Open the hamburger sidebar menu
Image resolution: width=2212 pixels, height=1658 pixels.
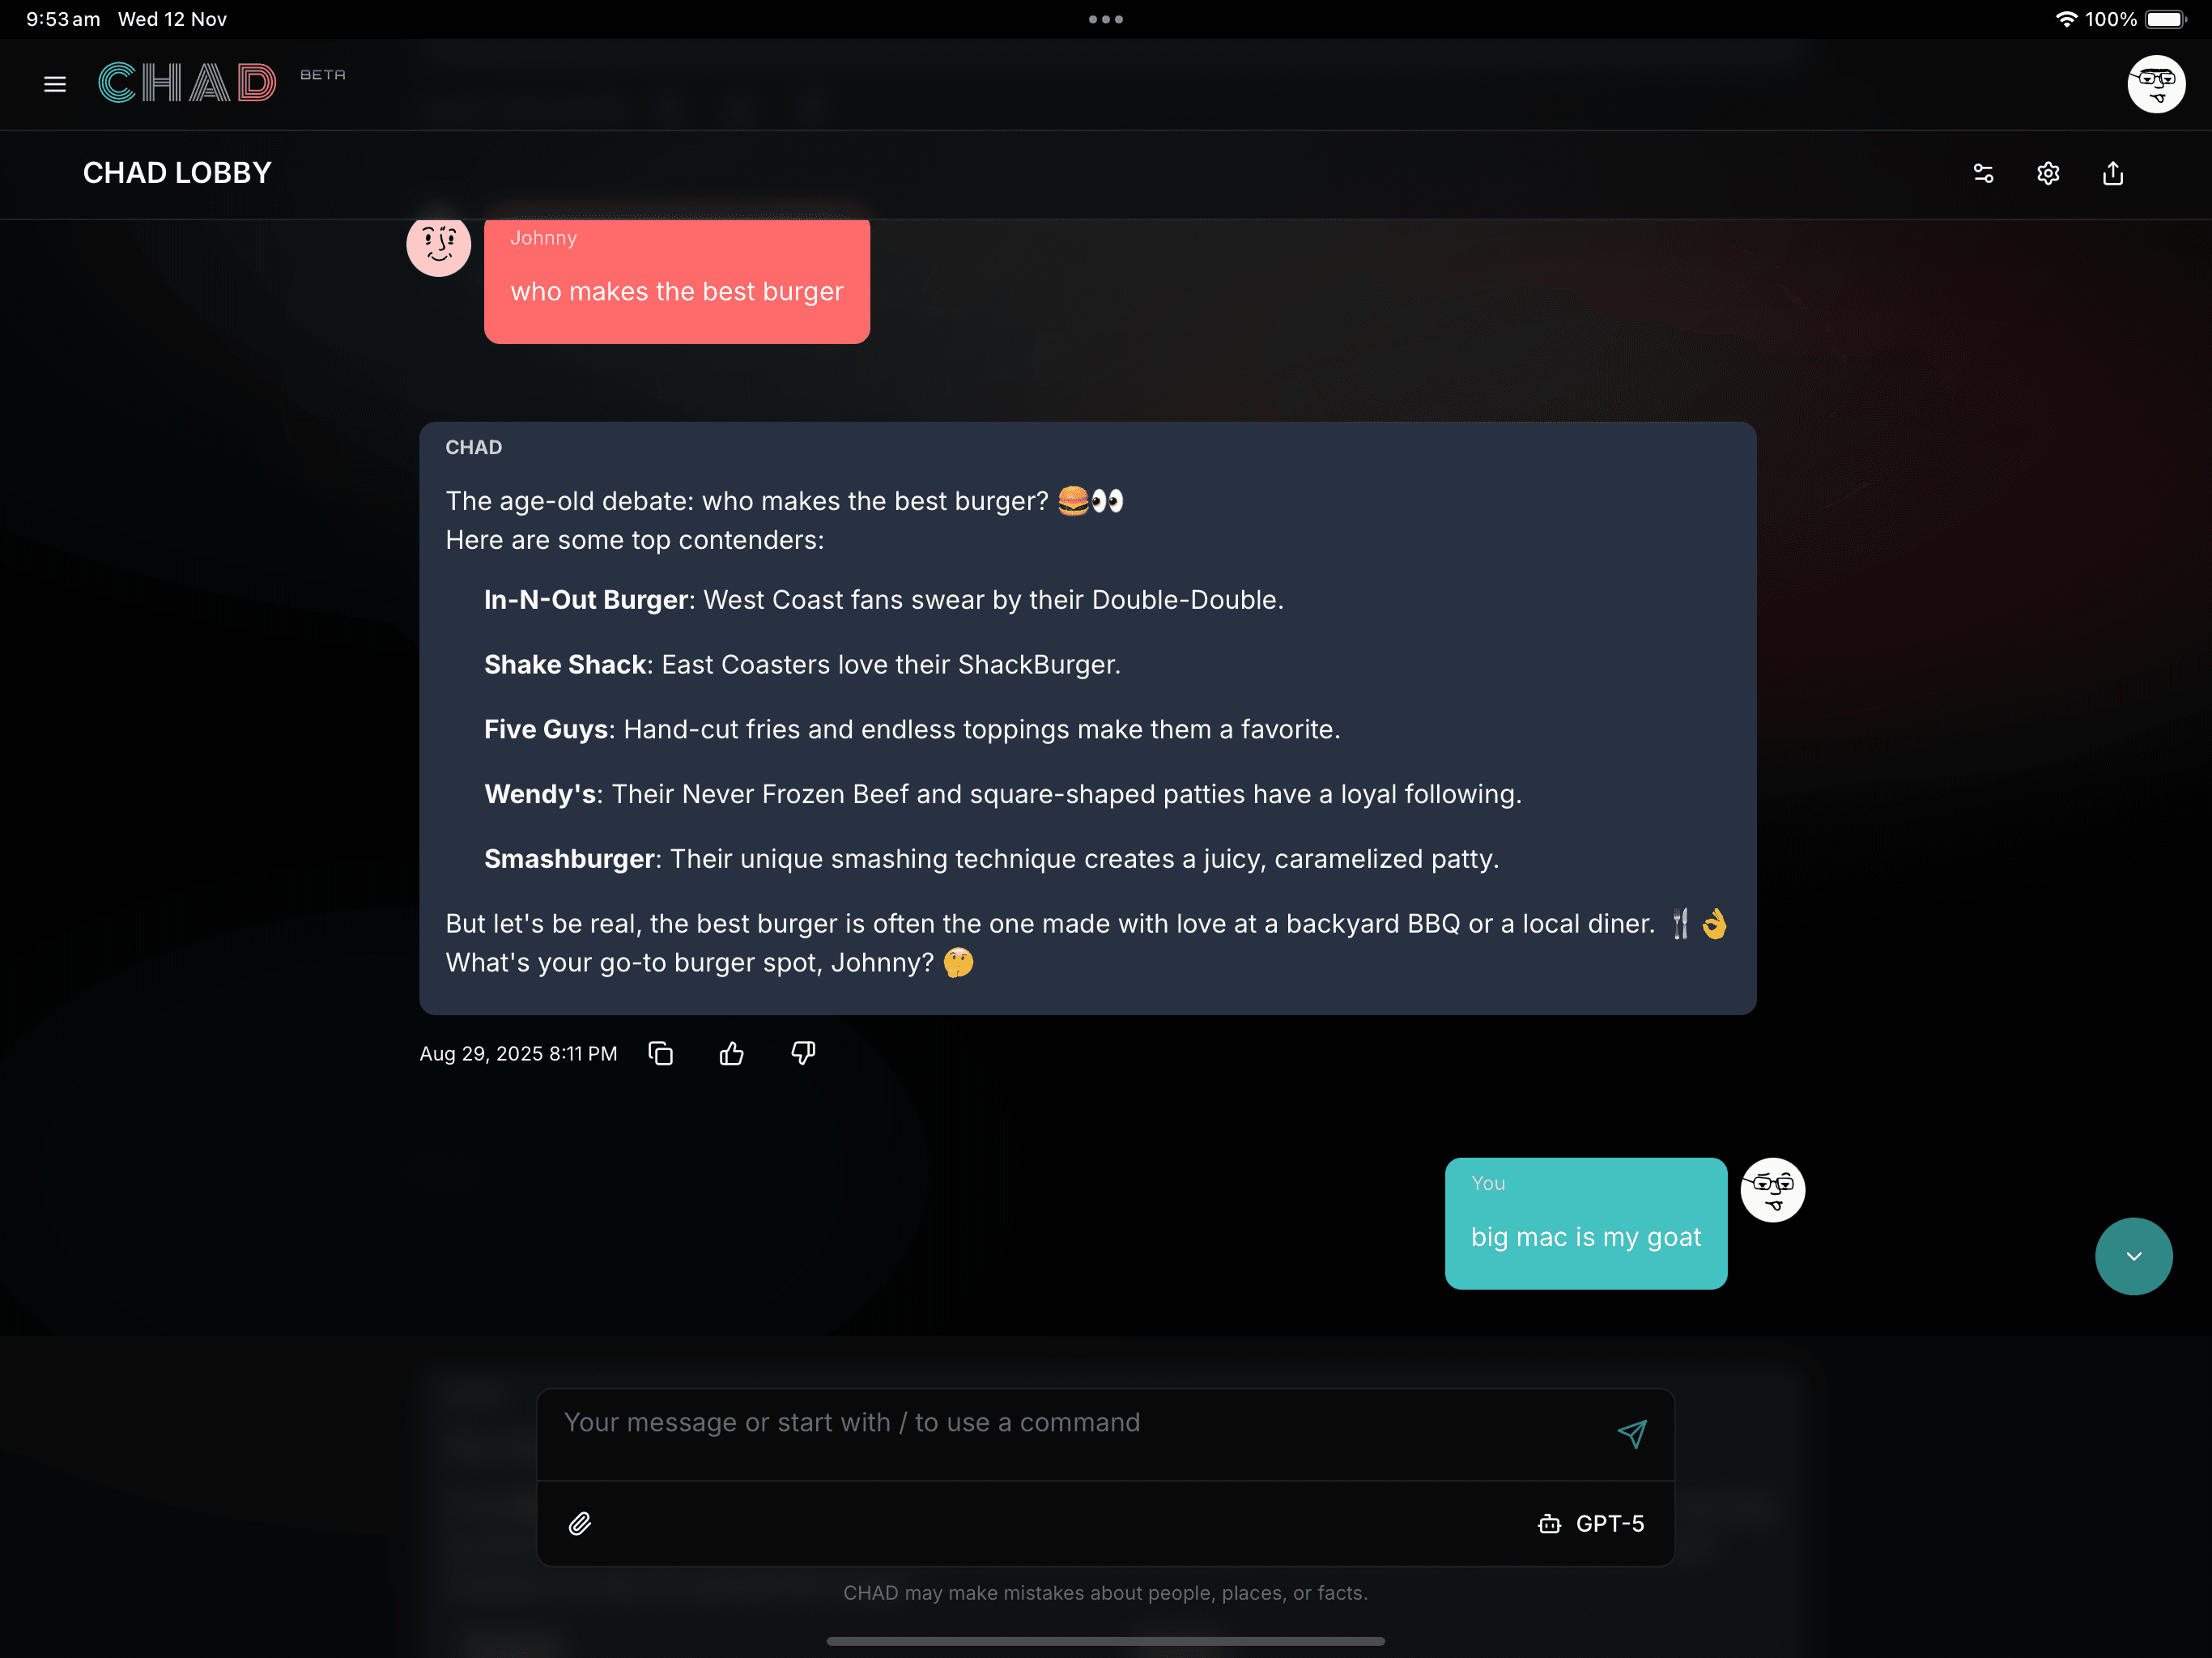point(55,84)
